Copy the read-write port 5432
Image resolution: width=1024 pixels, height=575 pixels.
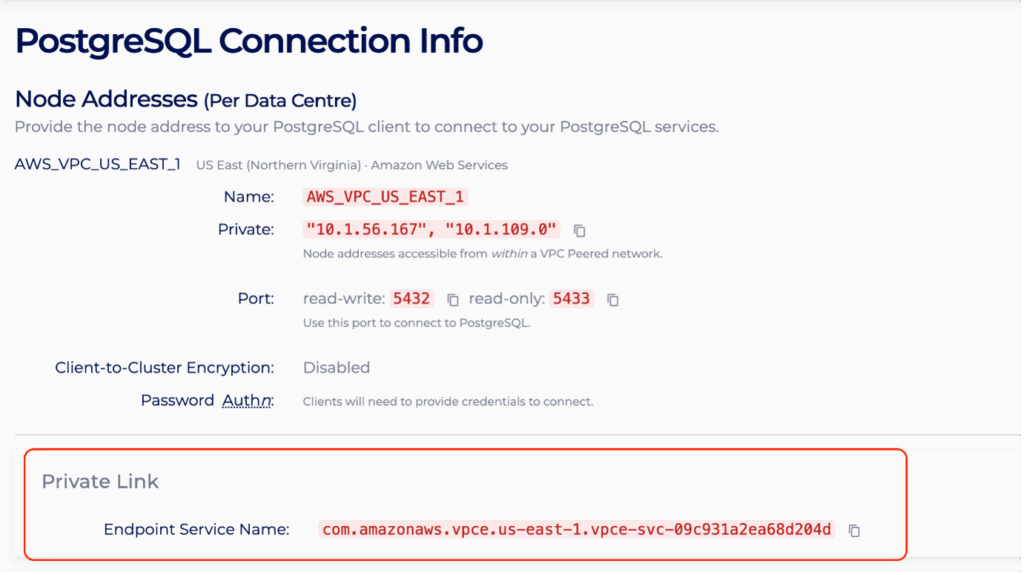click(x=453, y=299)
